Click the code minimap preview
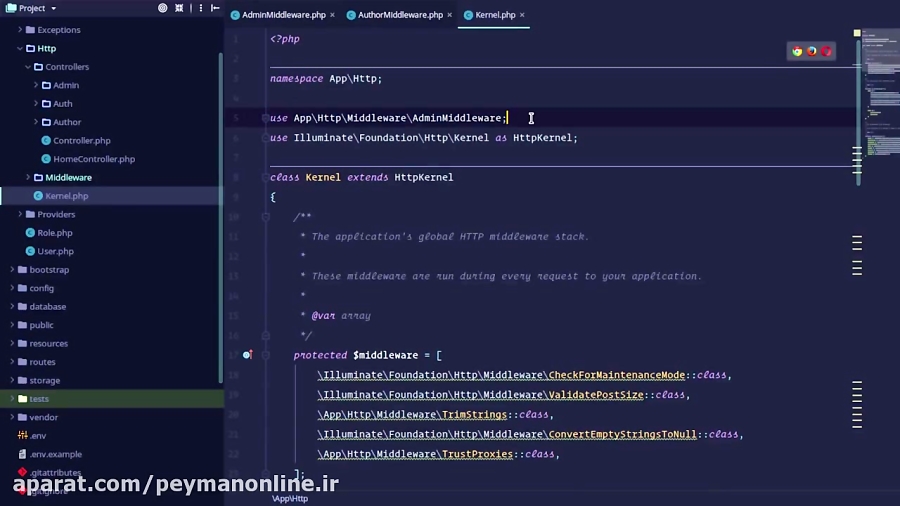Viewport: 900px width, 506px height. coord(881,92)
